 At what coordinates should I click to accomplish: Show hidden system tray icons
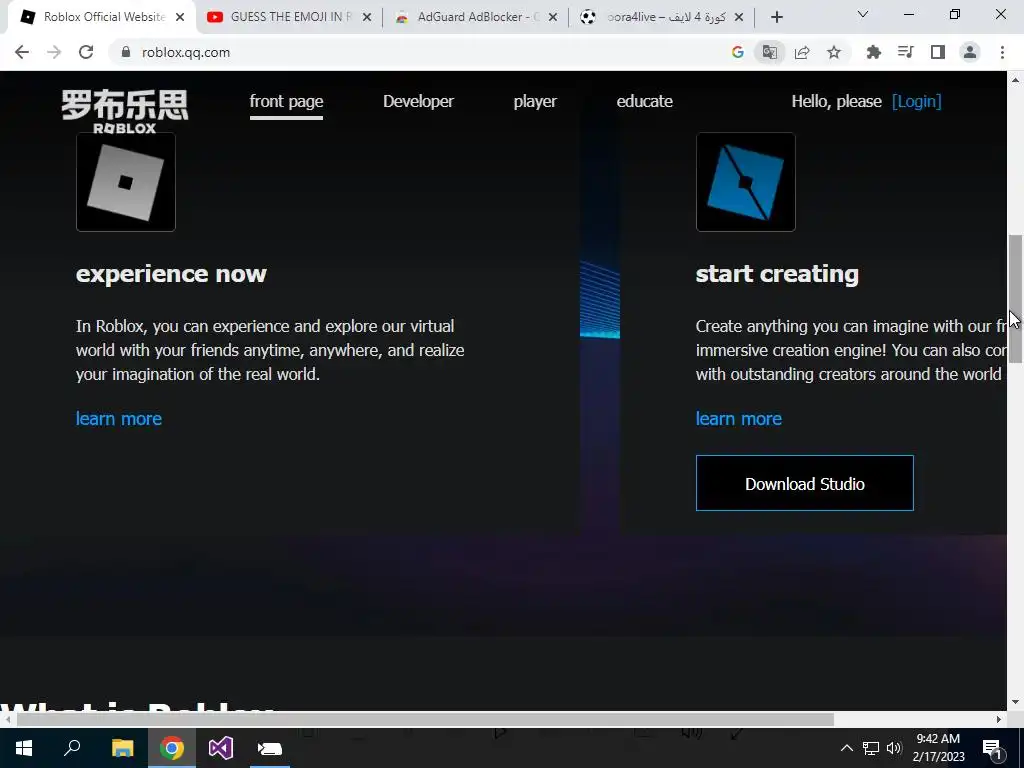click(x=846, y=748)
